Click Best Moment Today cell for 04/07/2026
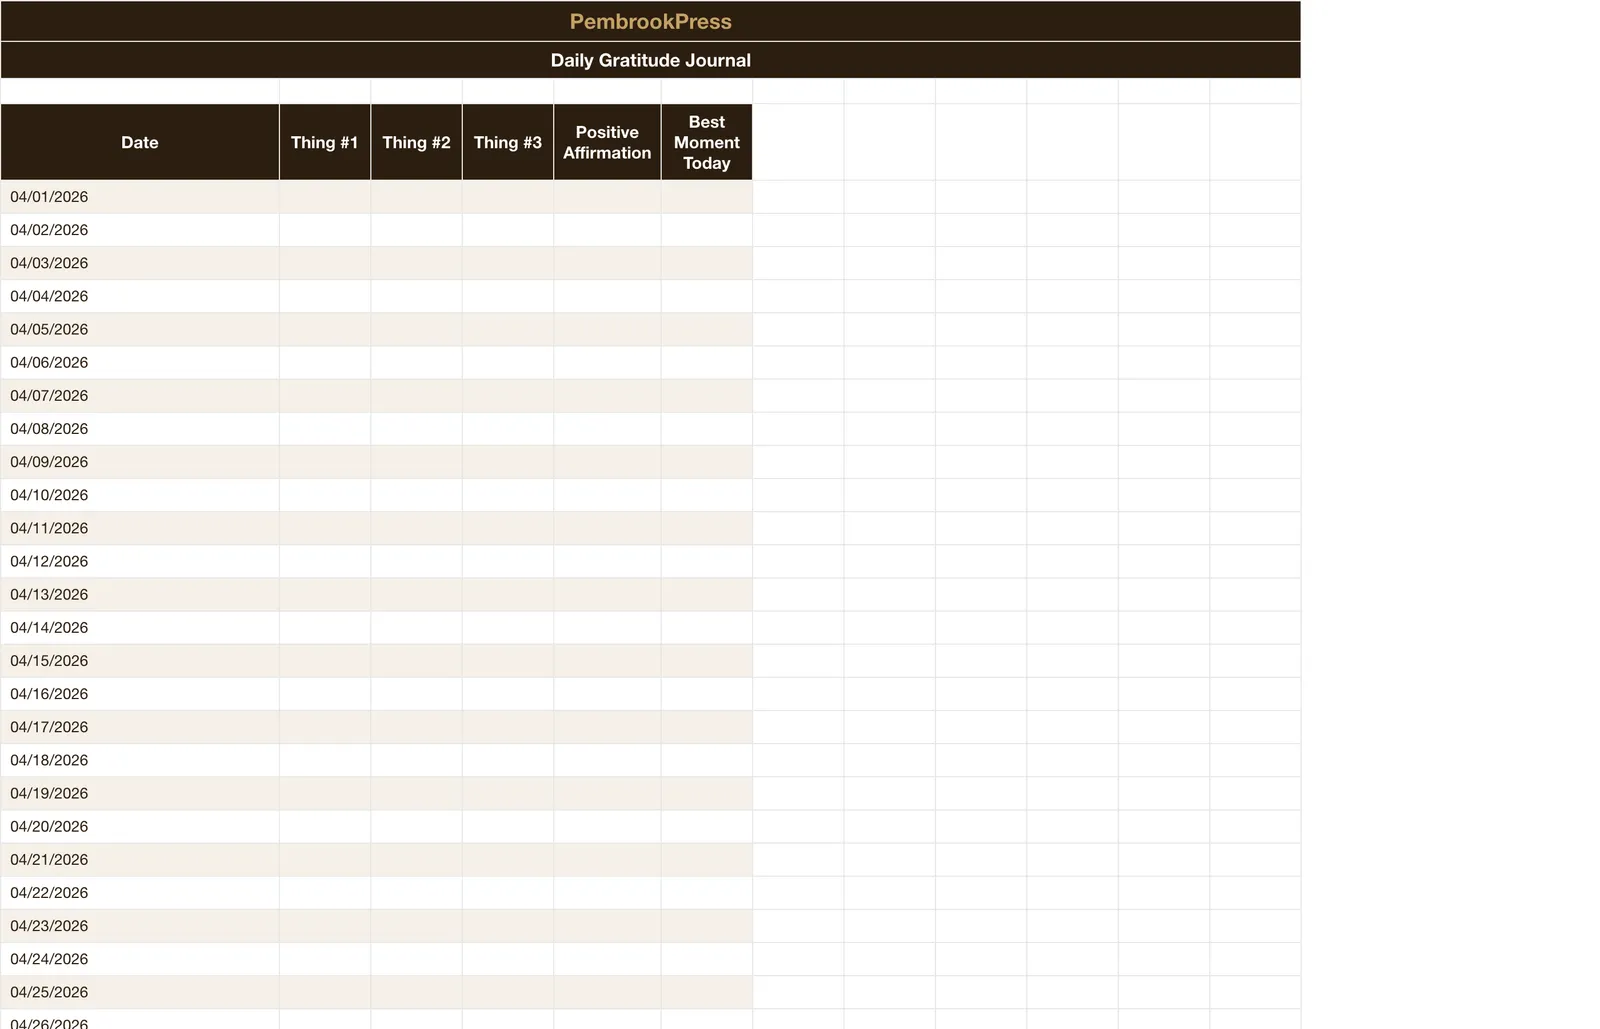This screenshot has width=1600, height=1029. pos(707,395)
